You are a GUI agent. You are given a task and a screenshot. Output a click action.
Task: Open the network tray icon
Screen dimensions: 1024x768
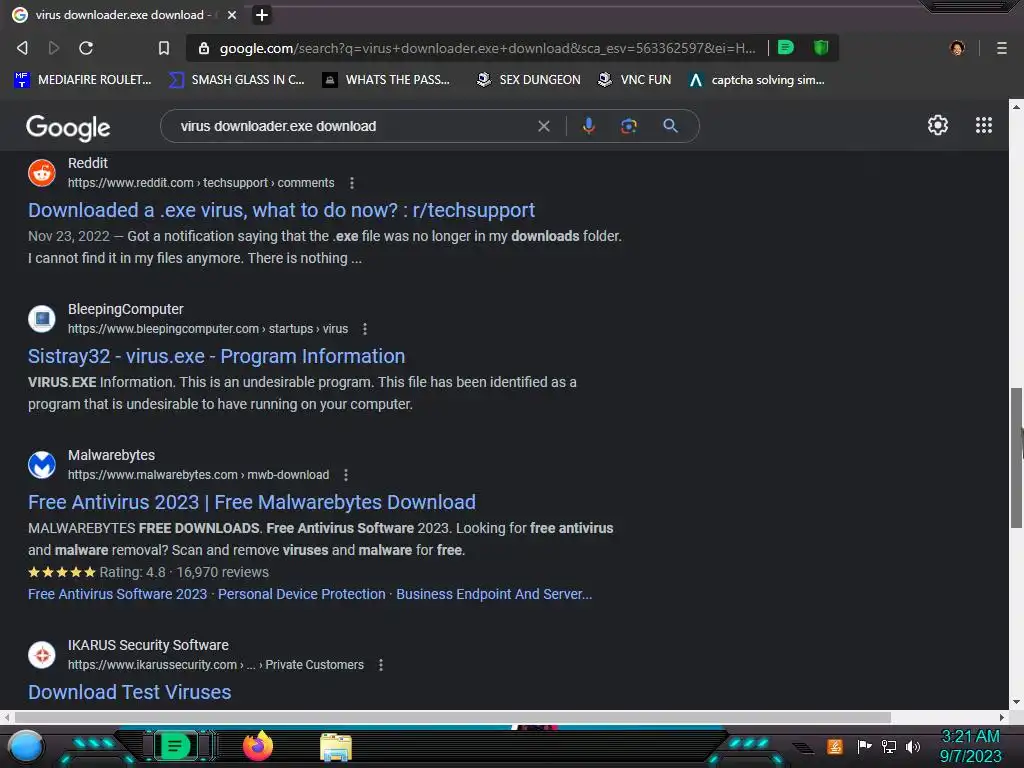889,746
